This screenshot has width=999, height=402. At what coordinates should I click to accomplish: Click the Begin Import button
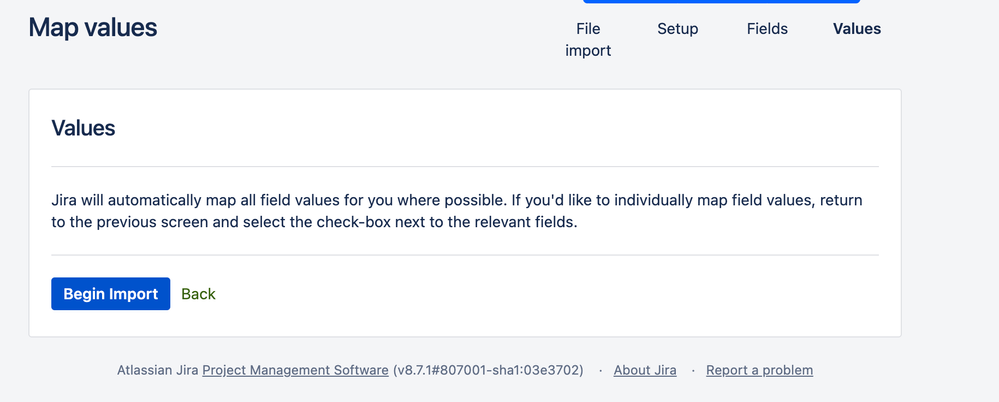click(x=110, y=294)
